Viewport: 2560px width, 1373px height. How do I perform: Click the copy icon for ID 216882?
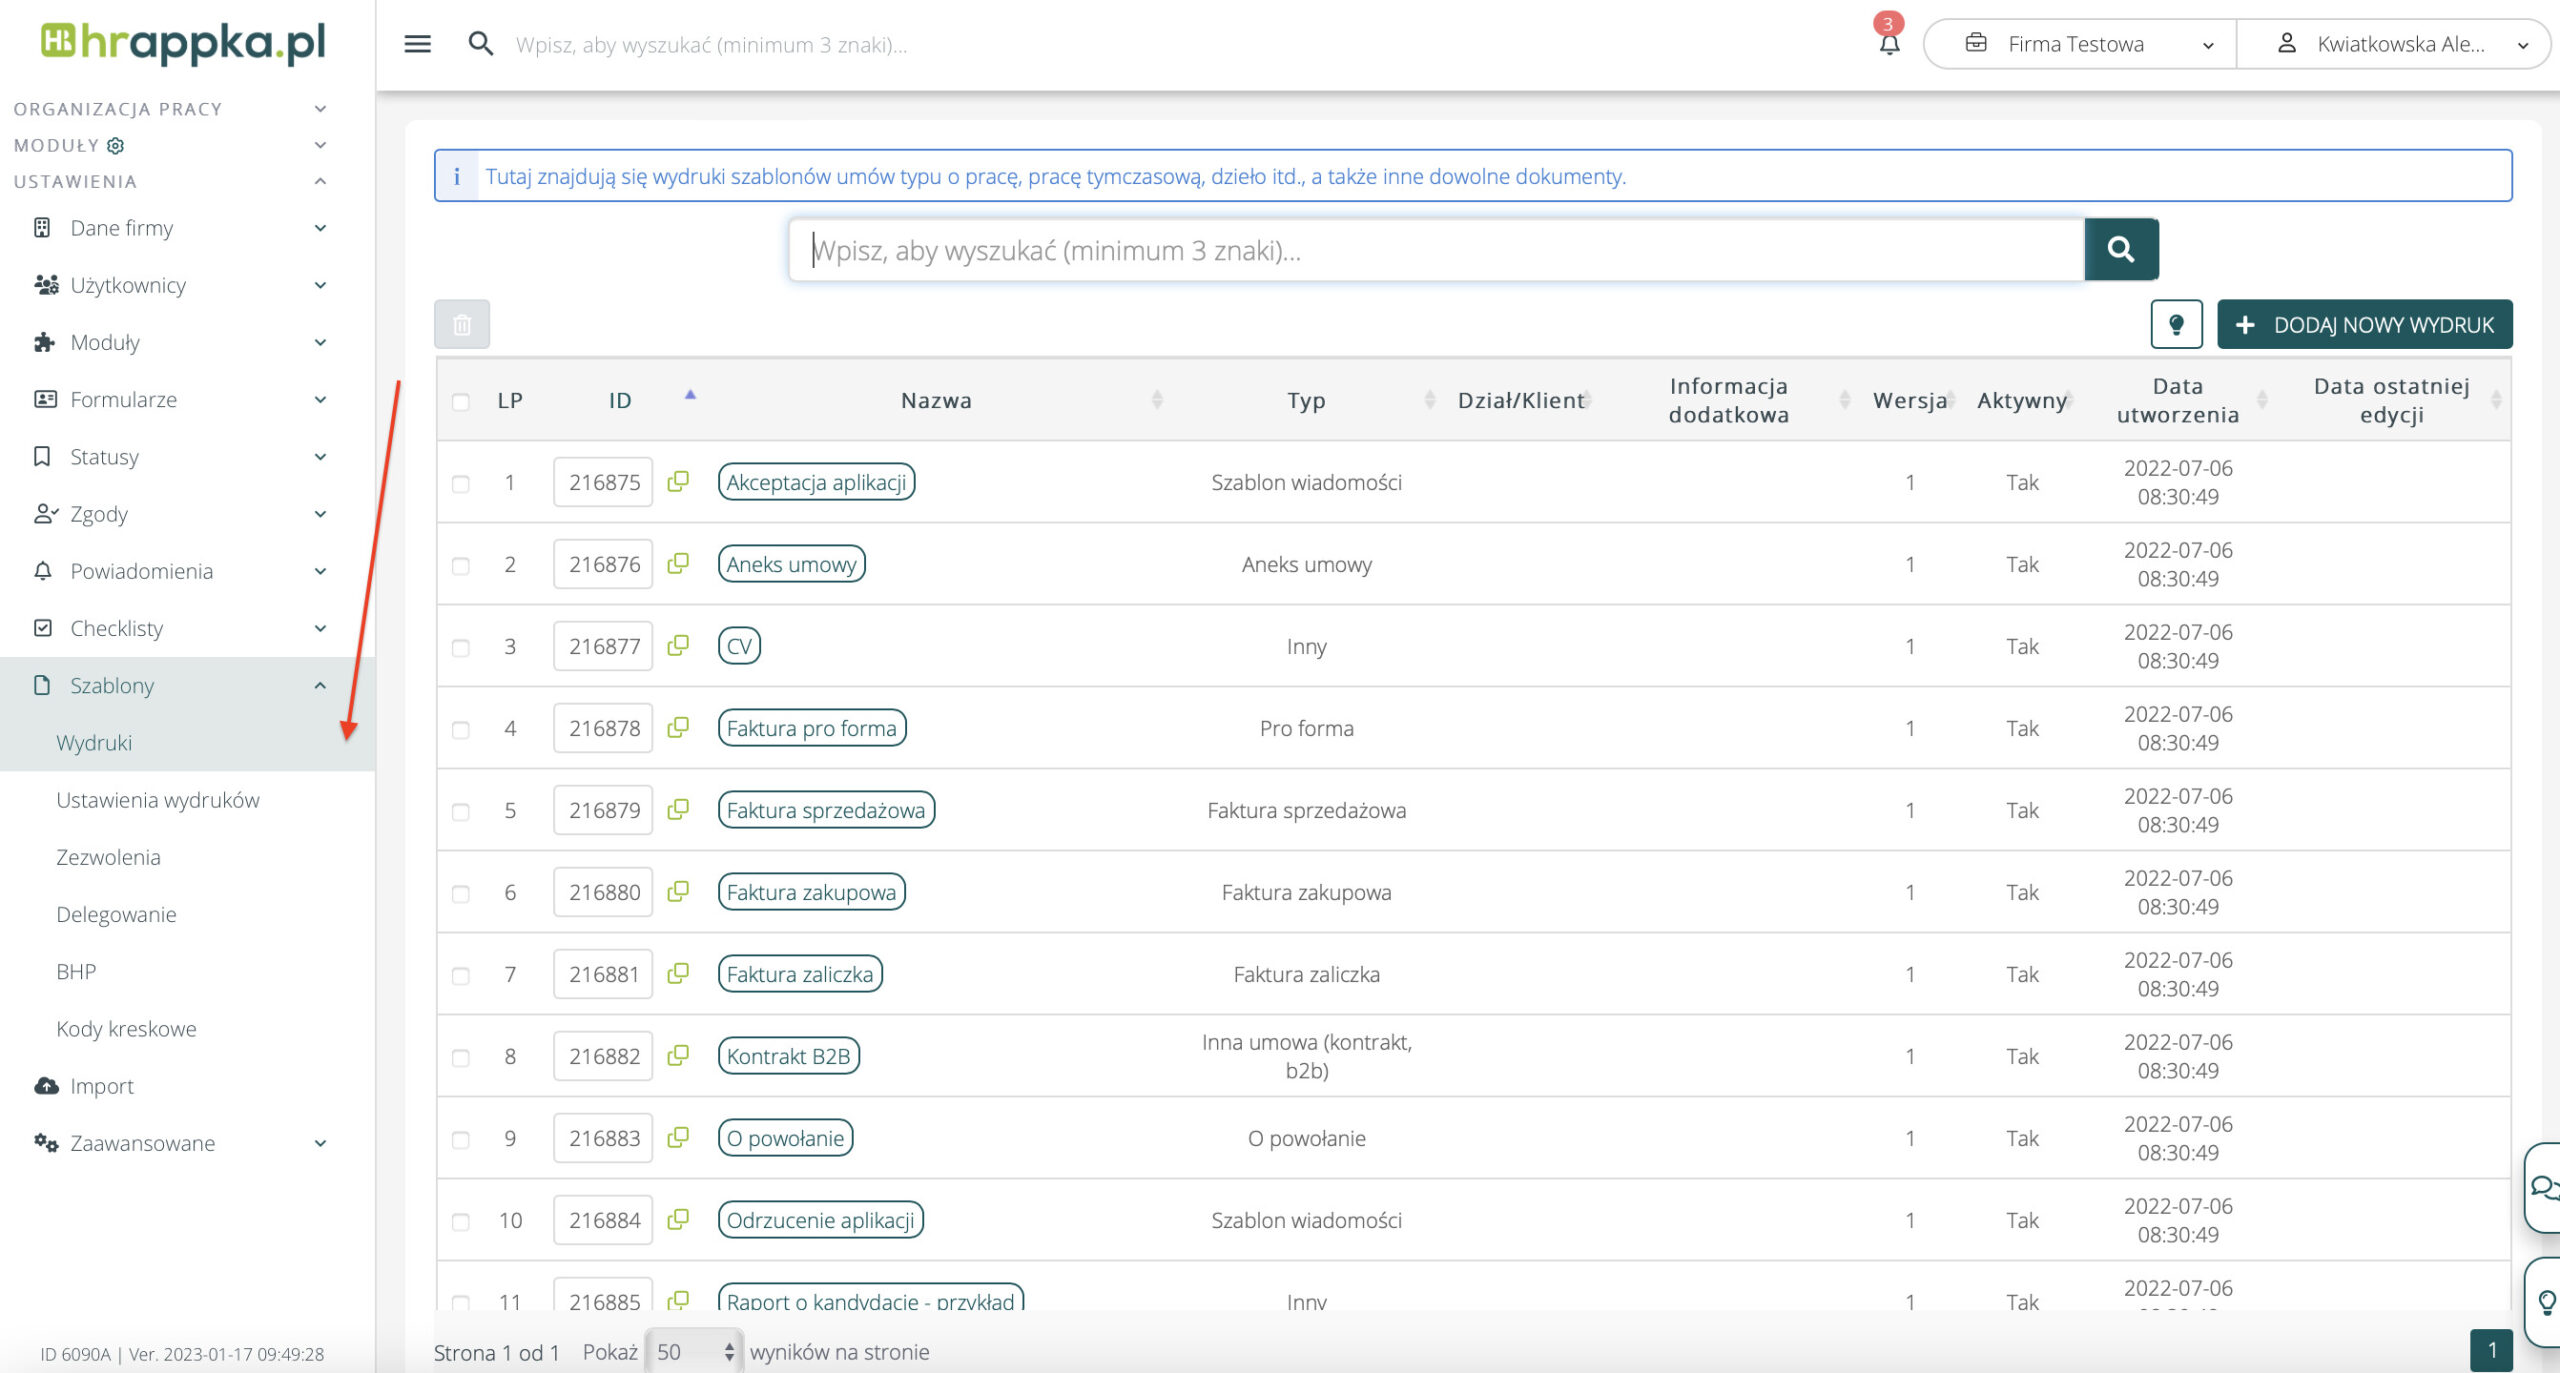tap(678, 1055)
